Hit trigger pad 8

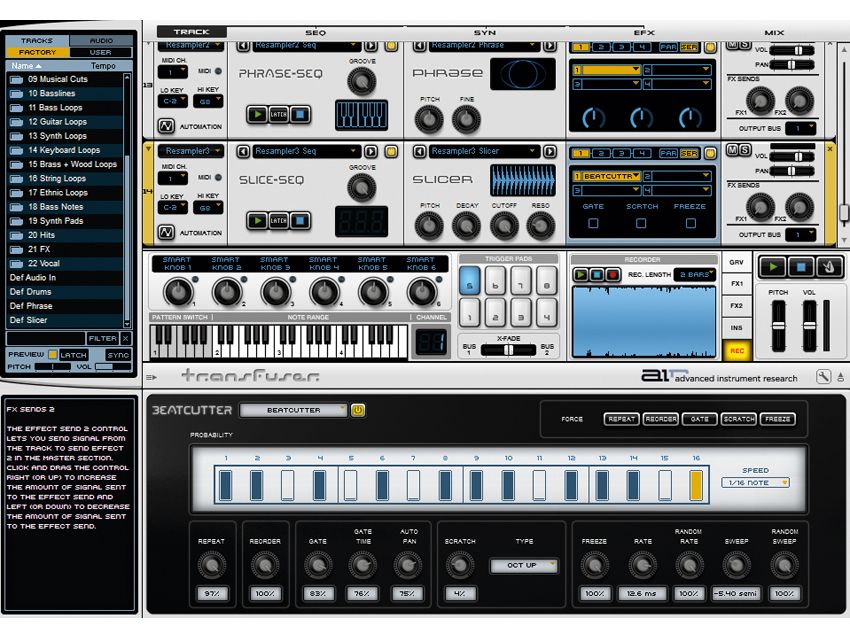546,281
